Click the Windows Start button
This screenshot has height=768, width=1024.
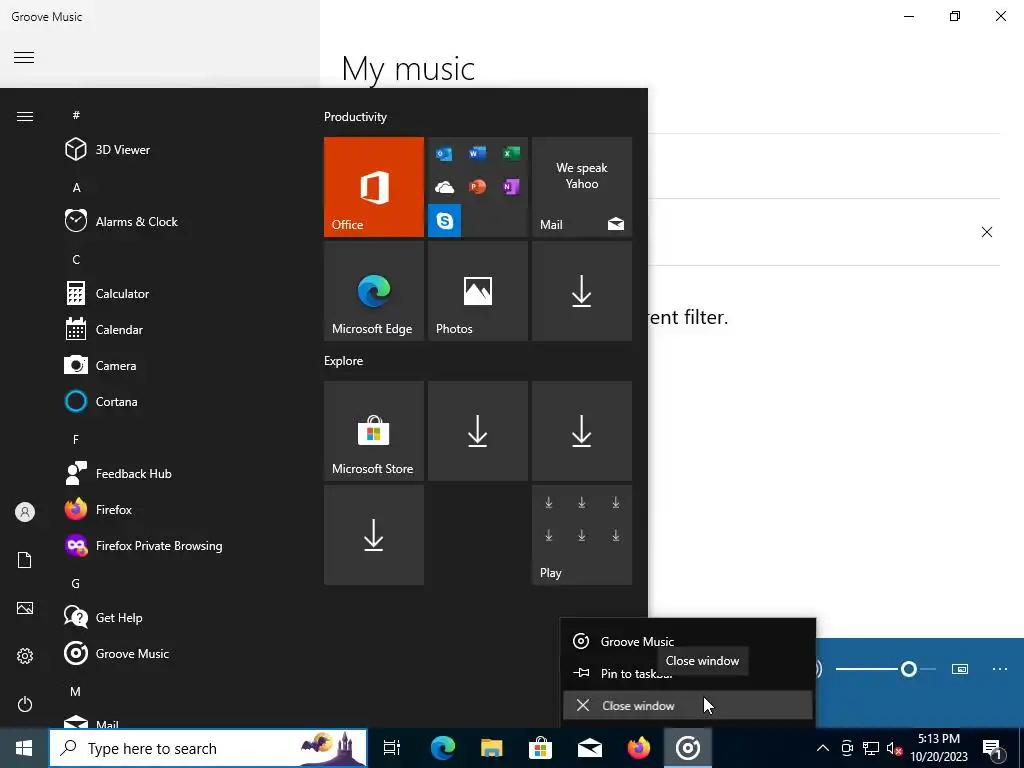coord(24,748)
